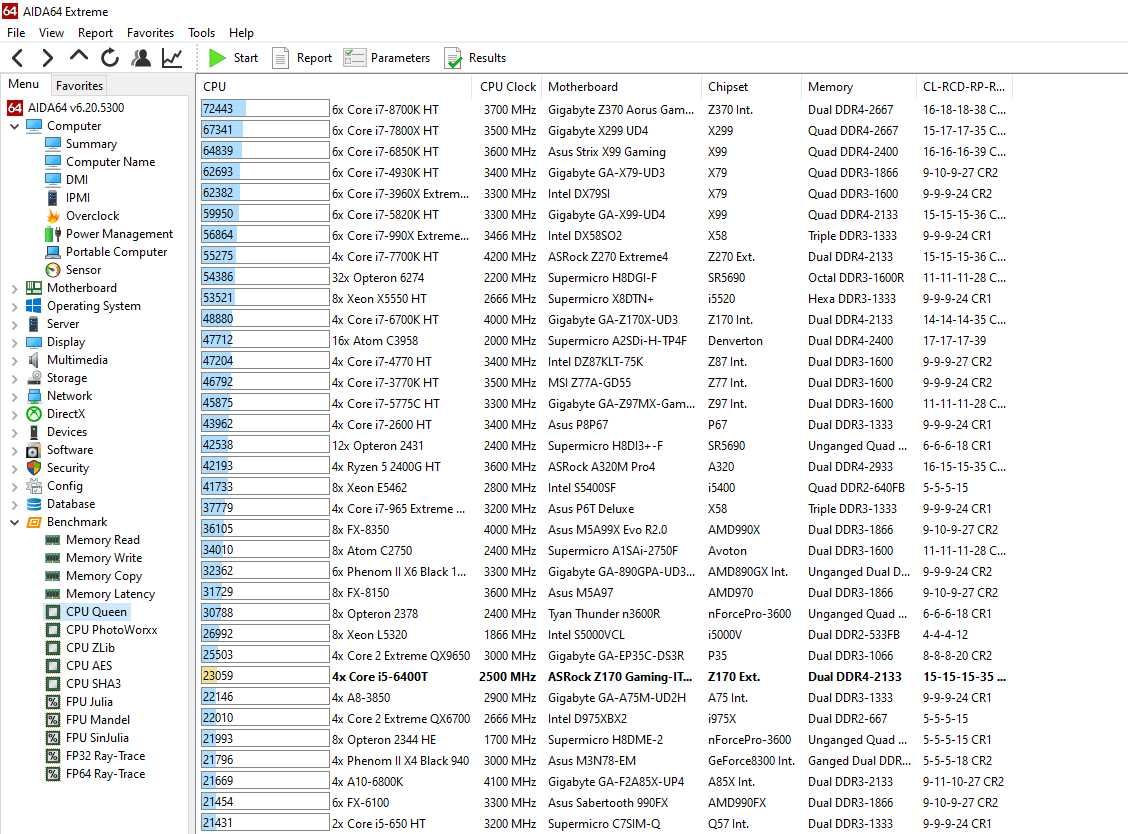Open benchmark Parameters
This screenshot has height=834, width=1128.
pyautogui.click(x=387, y=58)
